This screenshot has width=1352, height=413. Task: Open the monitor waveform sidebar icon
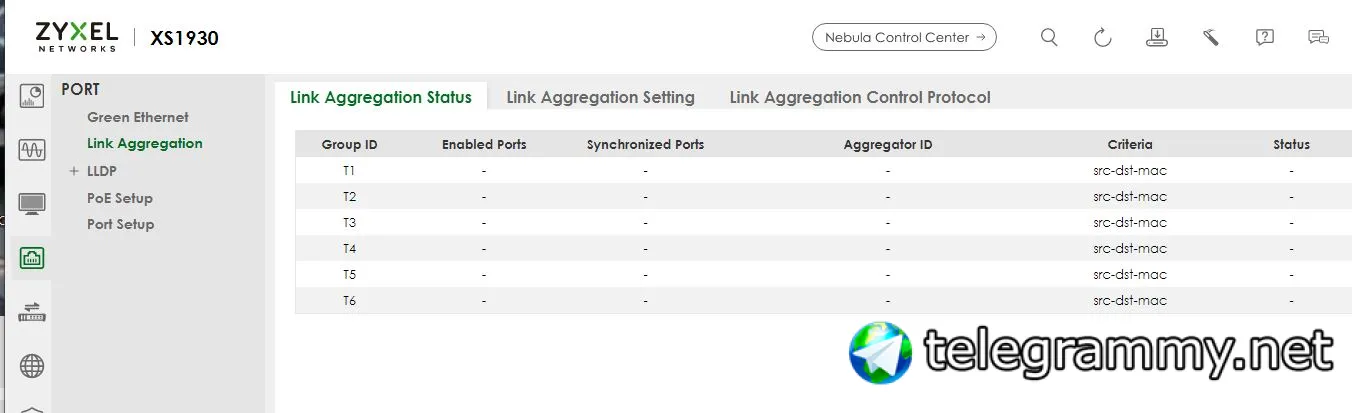point(32,150)
